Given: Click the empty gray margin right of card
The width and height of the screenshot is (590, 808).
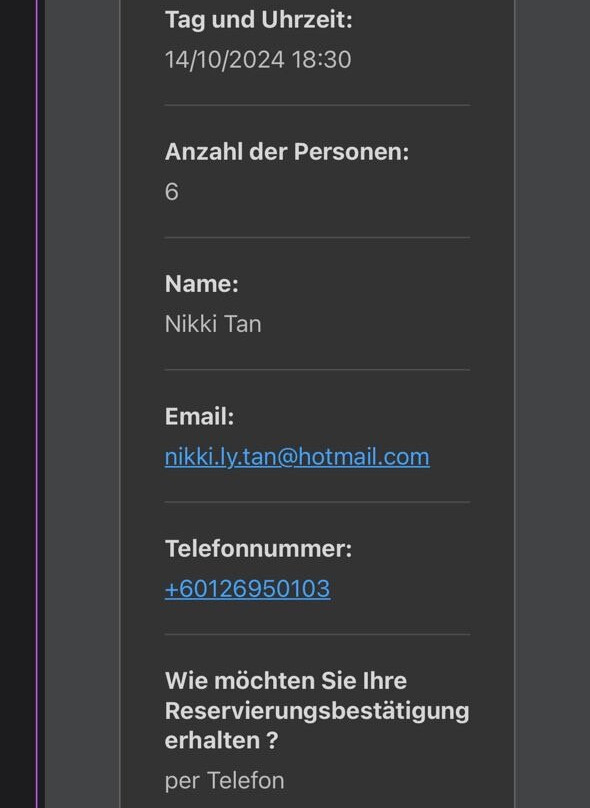Looking at the screenshot, I should [552, 404].
